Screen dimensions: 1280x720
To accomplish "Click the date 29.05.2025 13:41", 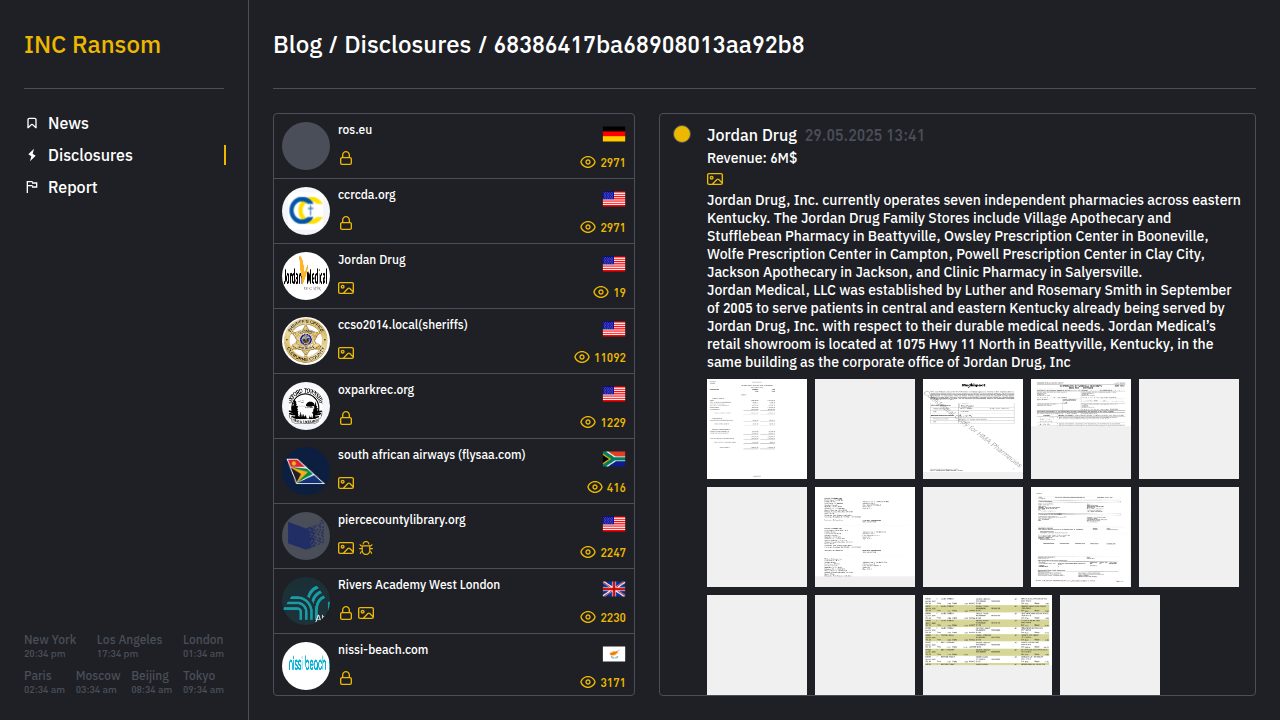I will click(865, 135).
